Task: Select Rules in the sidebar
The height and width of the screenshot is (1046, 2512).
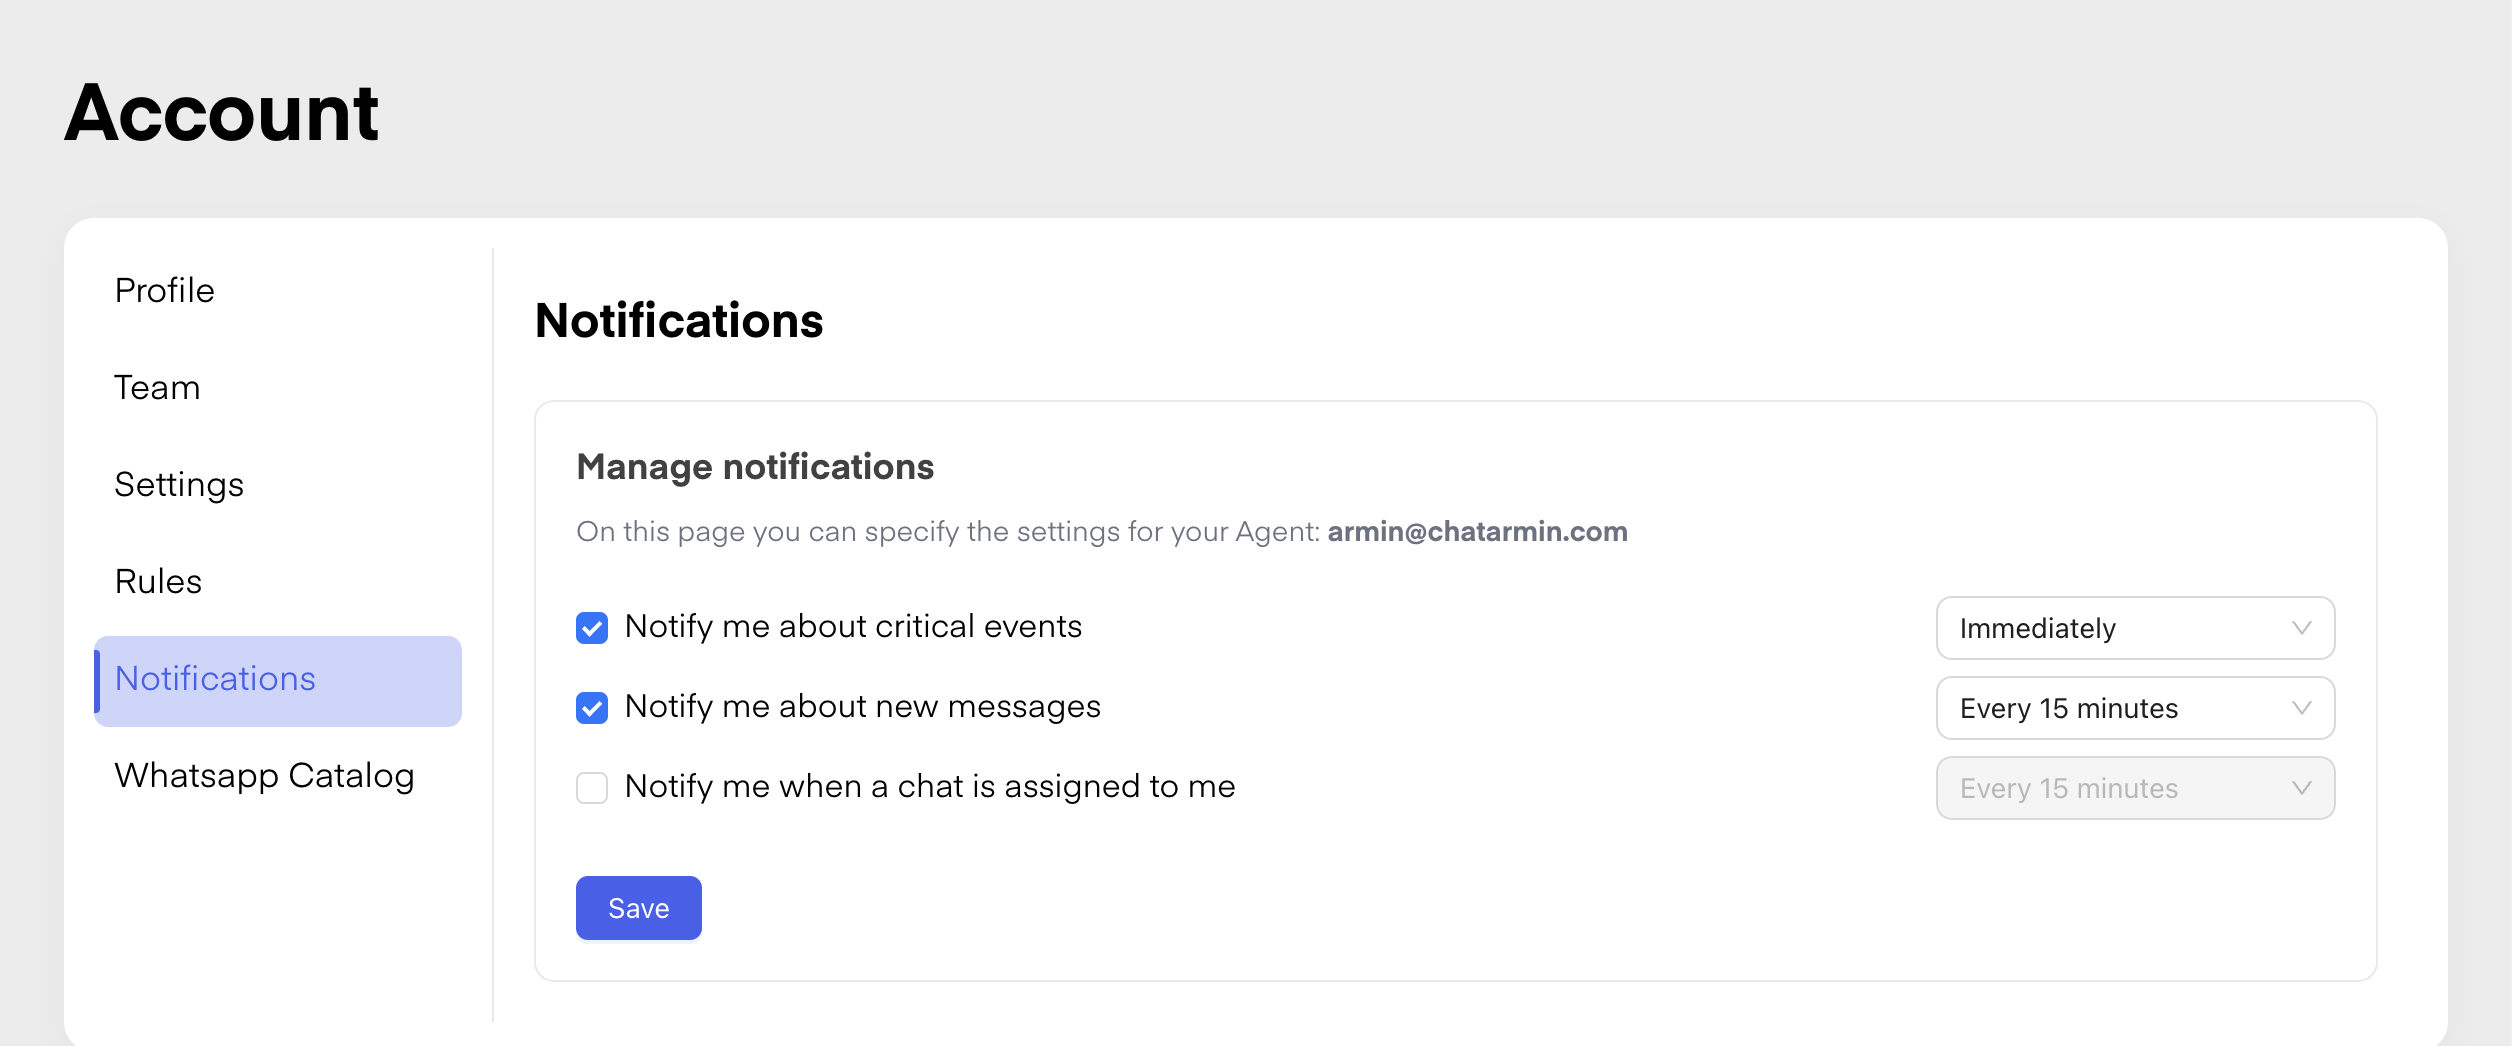Action: coord(158,582)
